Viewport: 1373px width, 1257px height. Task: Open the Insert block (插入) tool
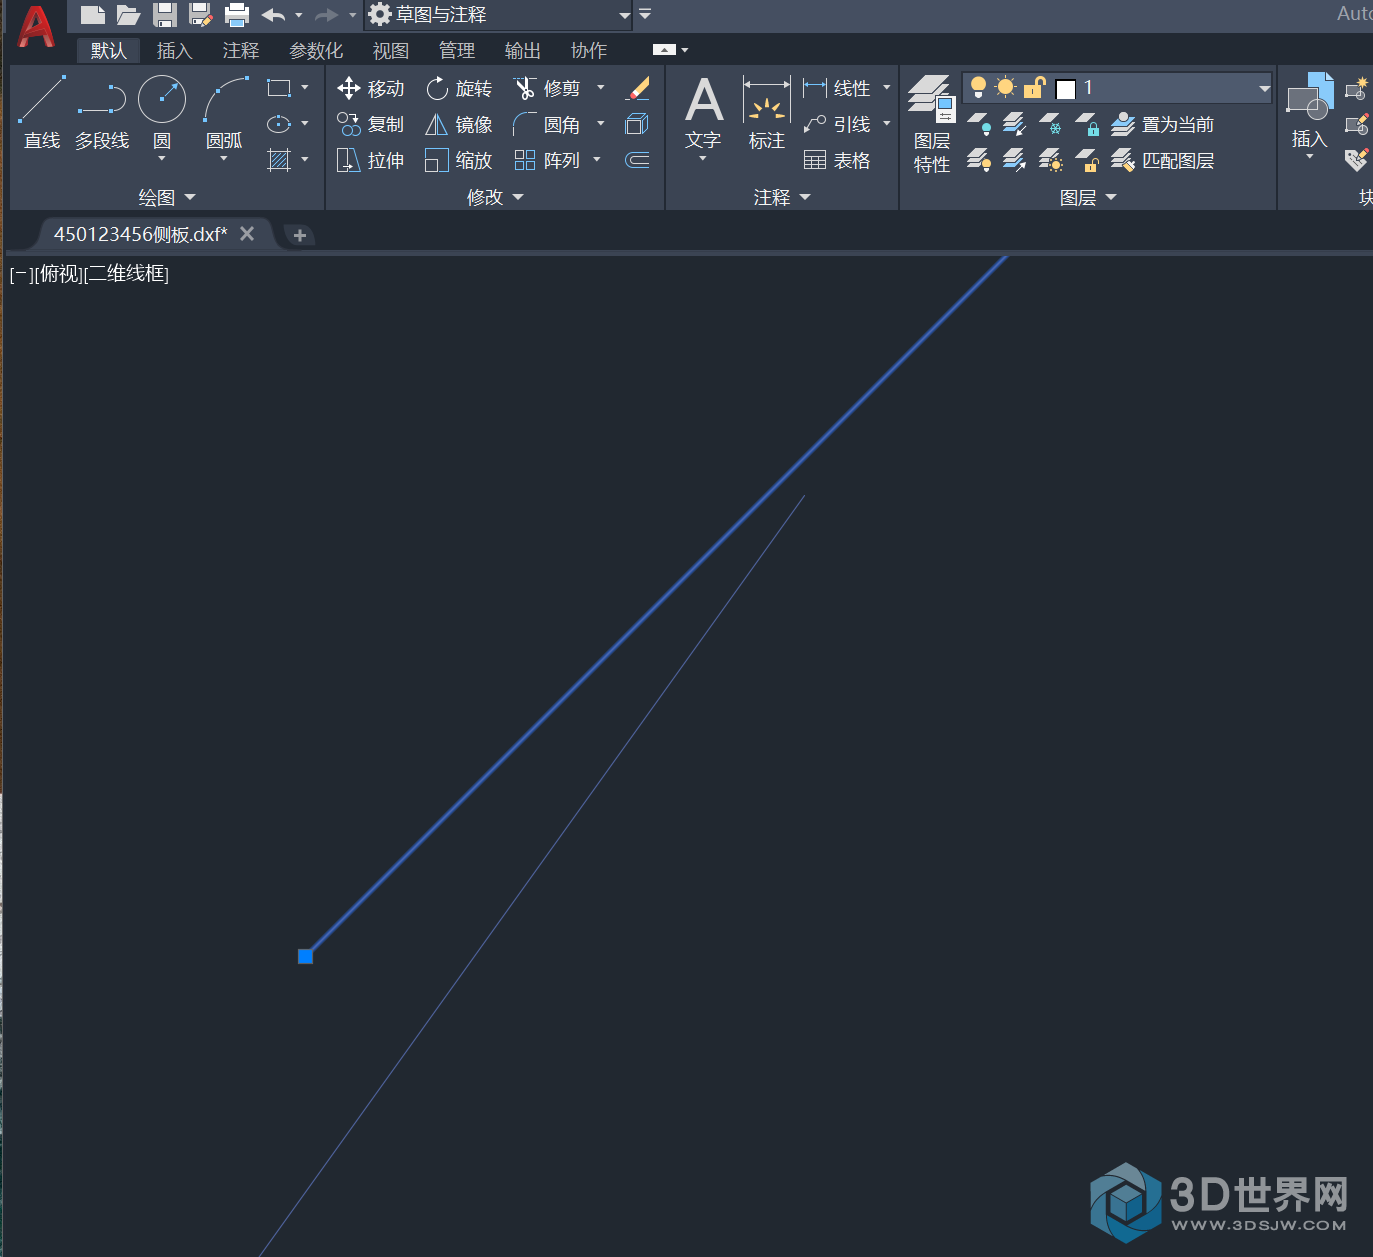point(1310,113)
